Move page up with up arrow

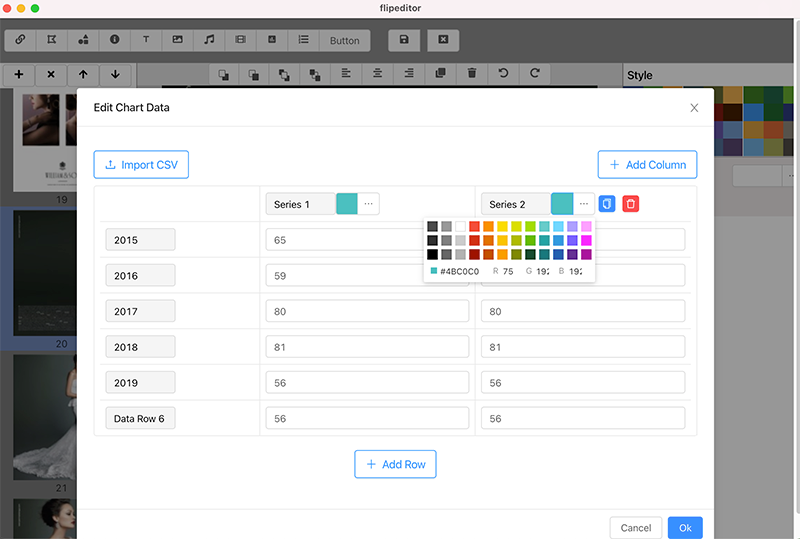[x=83, y=75]
